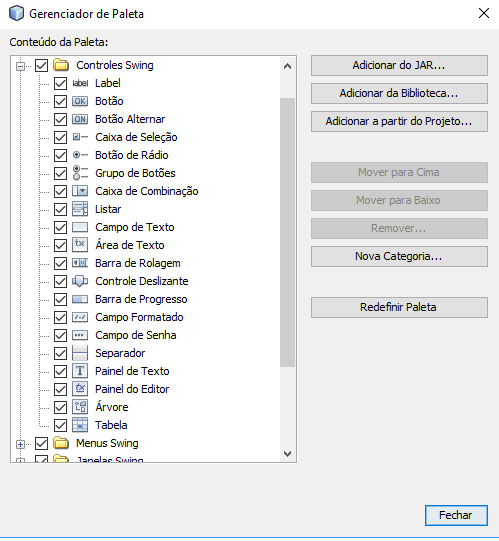This screenshot has height=541, width=499.
Task: Click the Botão OK icon
Action: point(80,101)
